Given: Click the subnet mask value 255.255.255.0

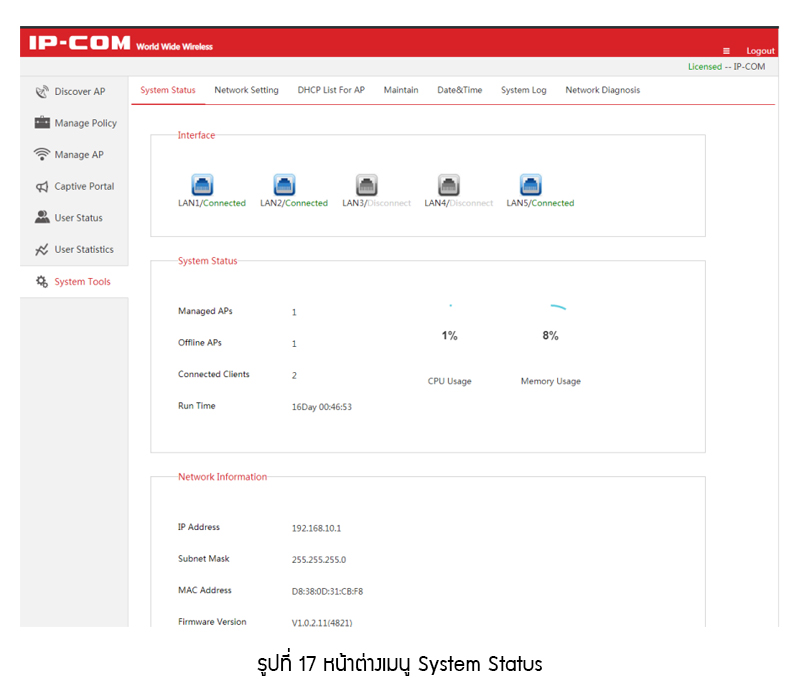Looking at the screenshot, I should point(319,560).
